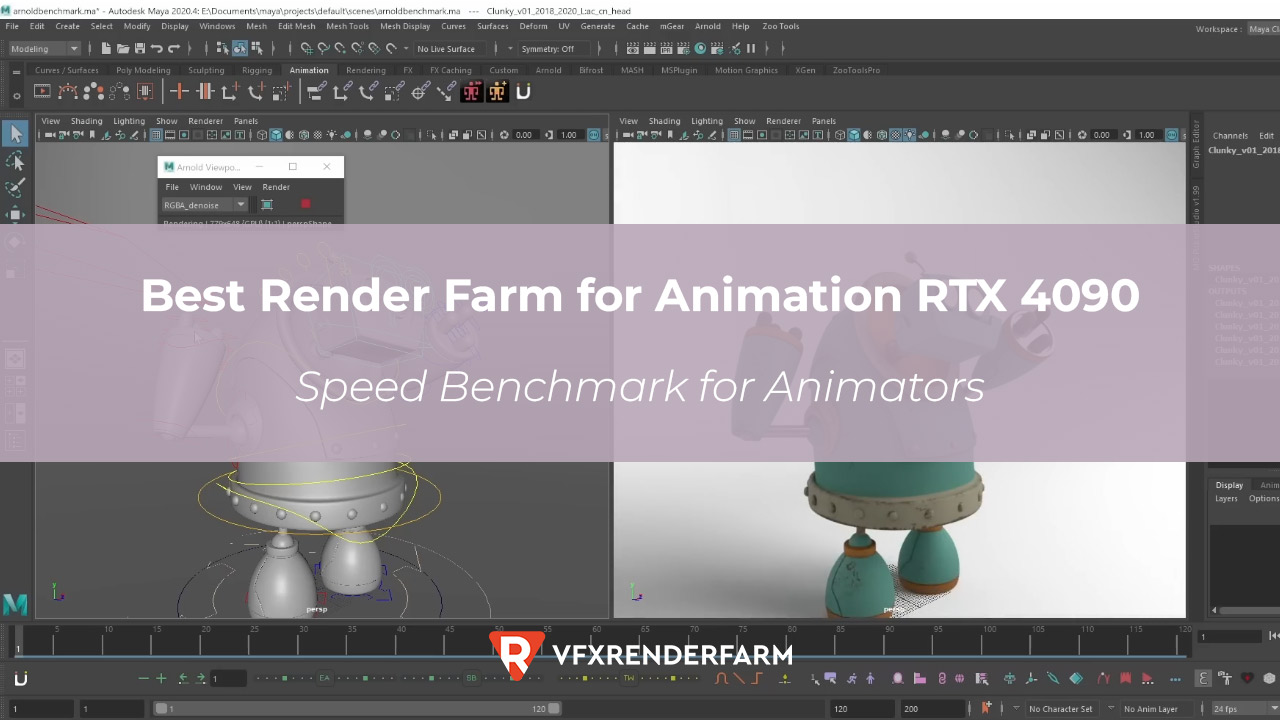Toggle the grid icon in the left viewport toolbar

[158, 135]
